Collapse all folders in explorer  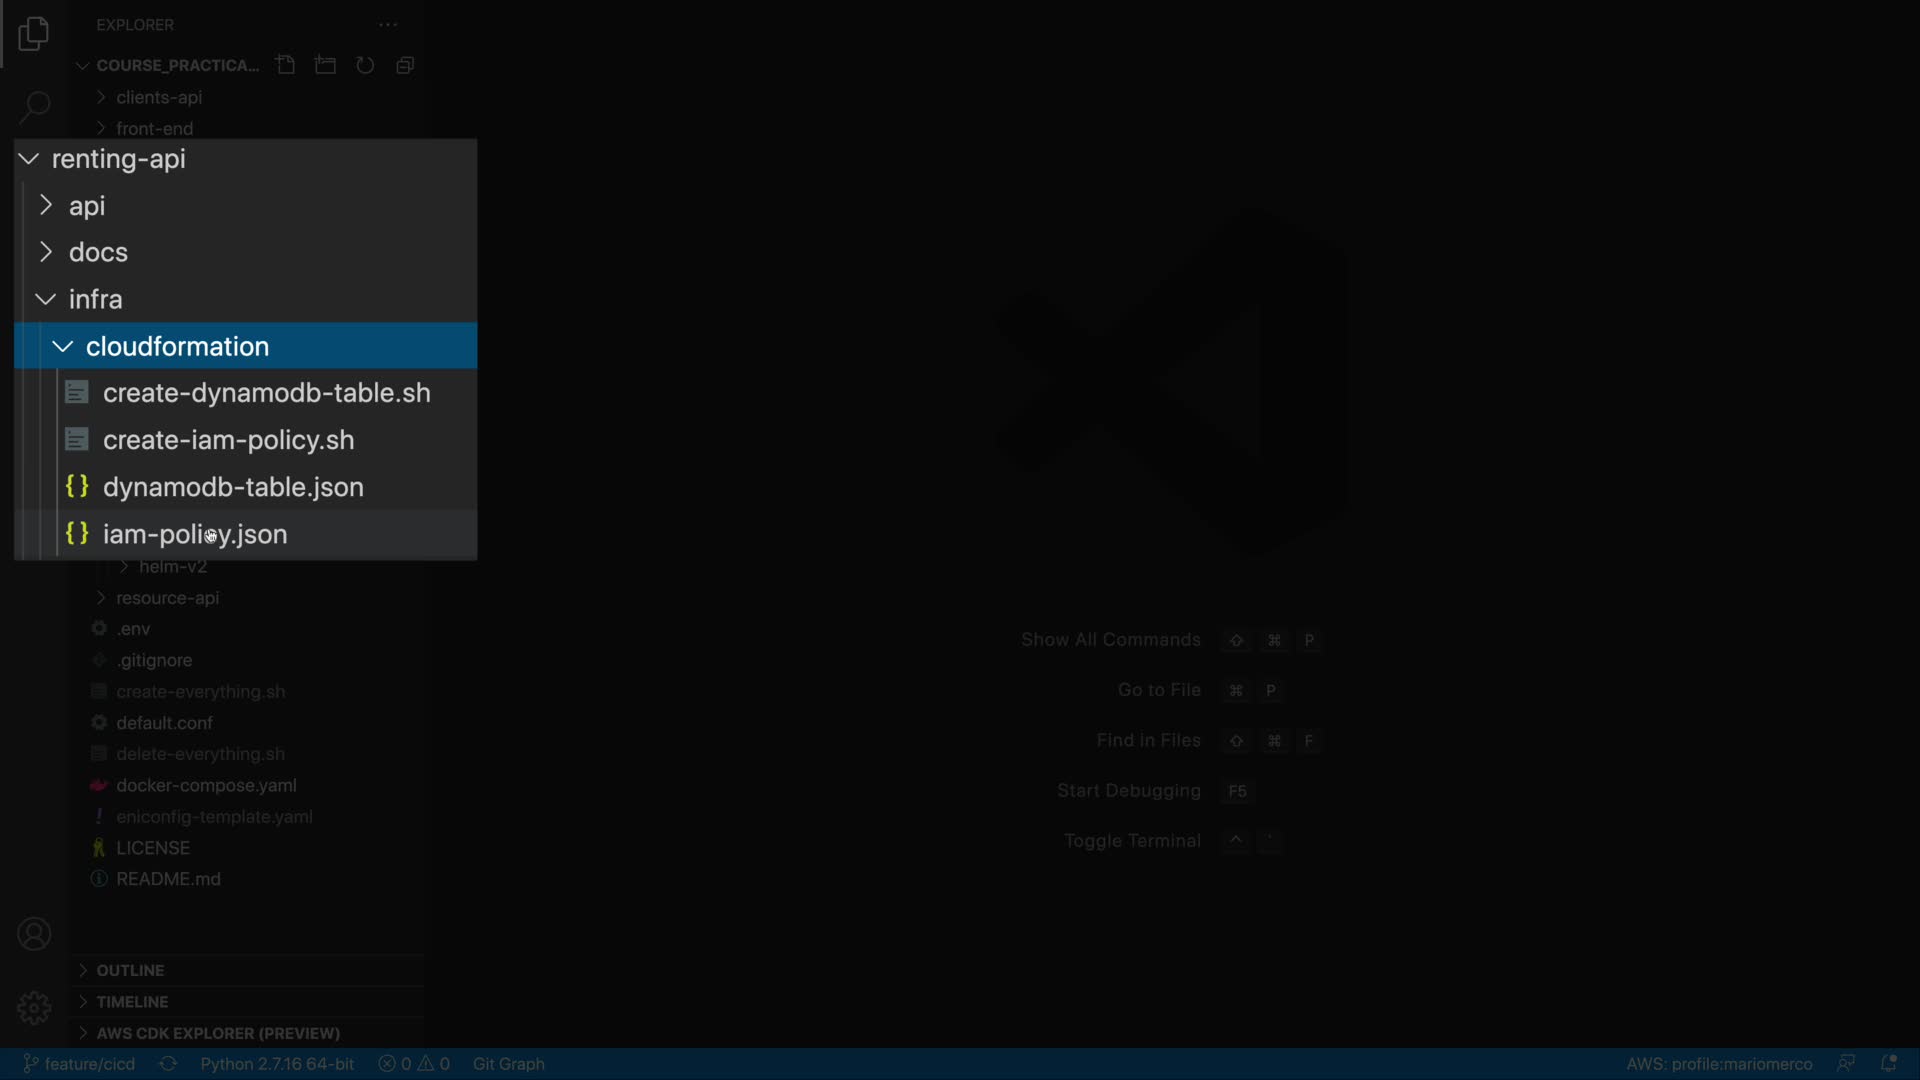[405, 65]
